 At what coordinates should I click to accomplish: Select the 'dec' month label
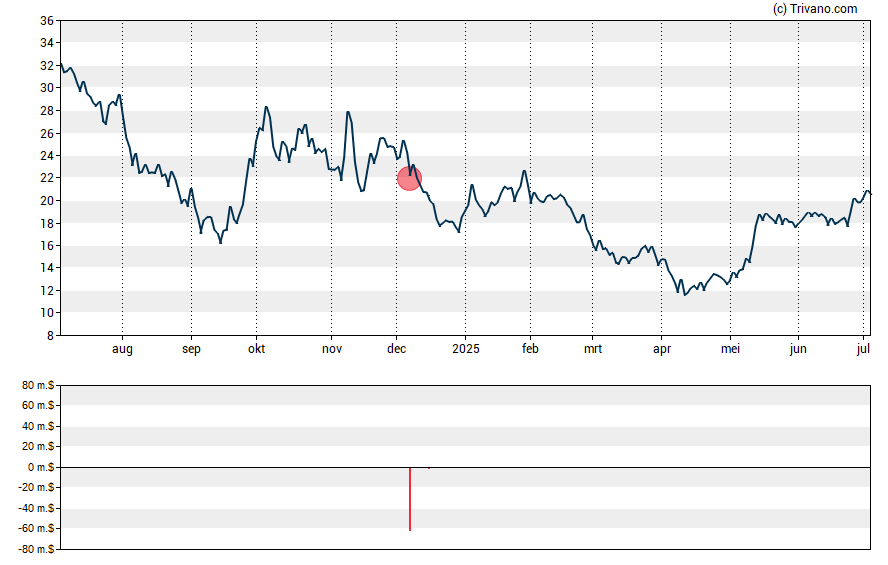click(396, 349)
